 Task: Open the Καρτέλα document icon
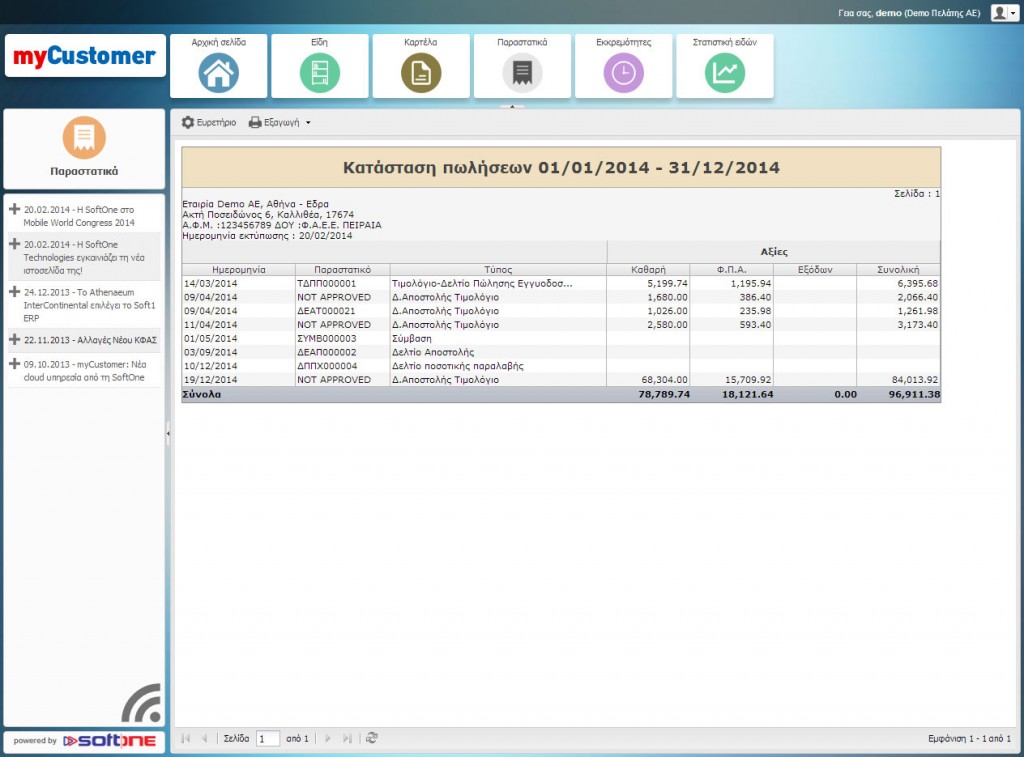[421, 72]
